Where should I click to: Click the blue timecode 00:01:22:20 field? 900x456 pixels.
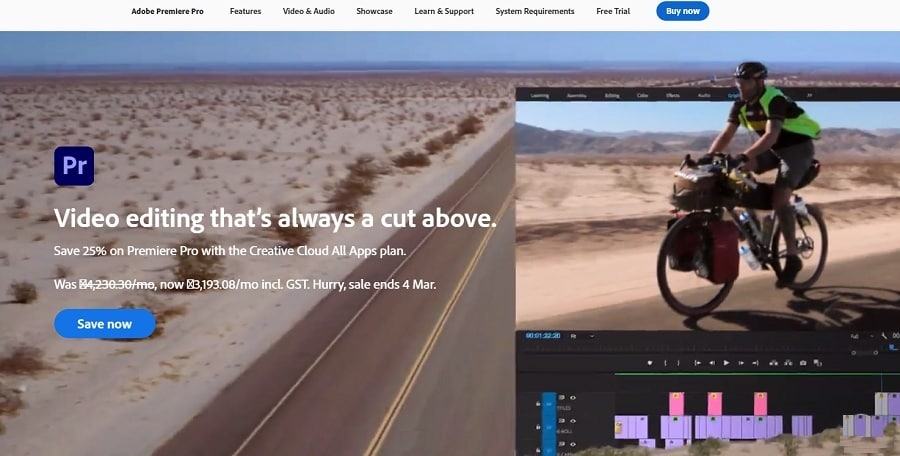[x=543, y=335]
